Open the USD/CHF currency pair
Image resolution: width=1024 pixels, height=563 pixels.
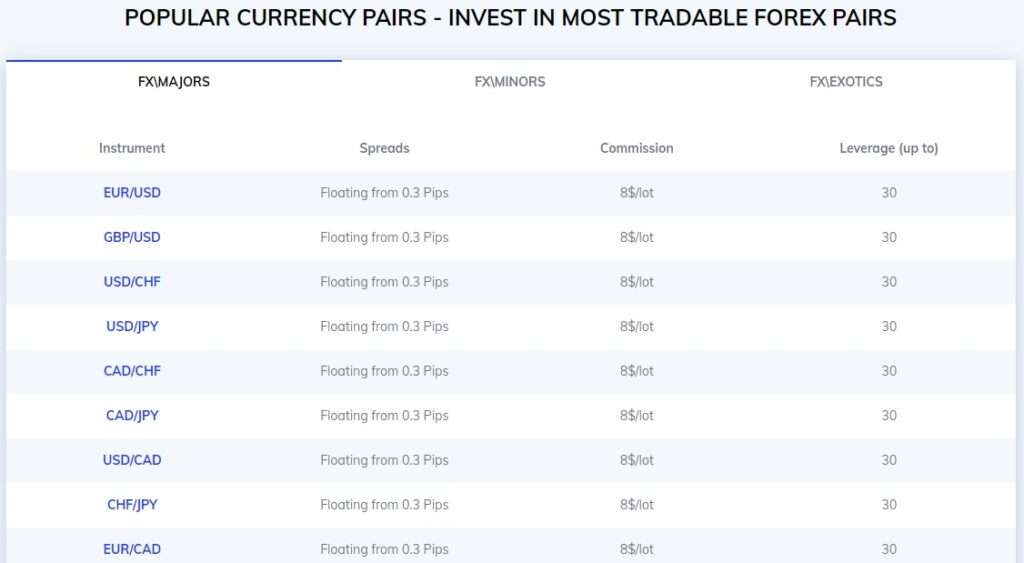tap(132, 282)
